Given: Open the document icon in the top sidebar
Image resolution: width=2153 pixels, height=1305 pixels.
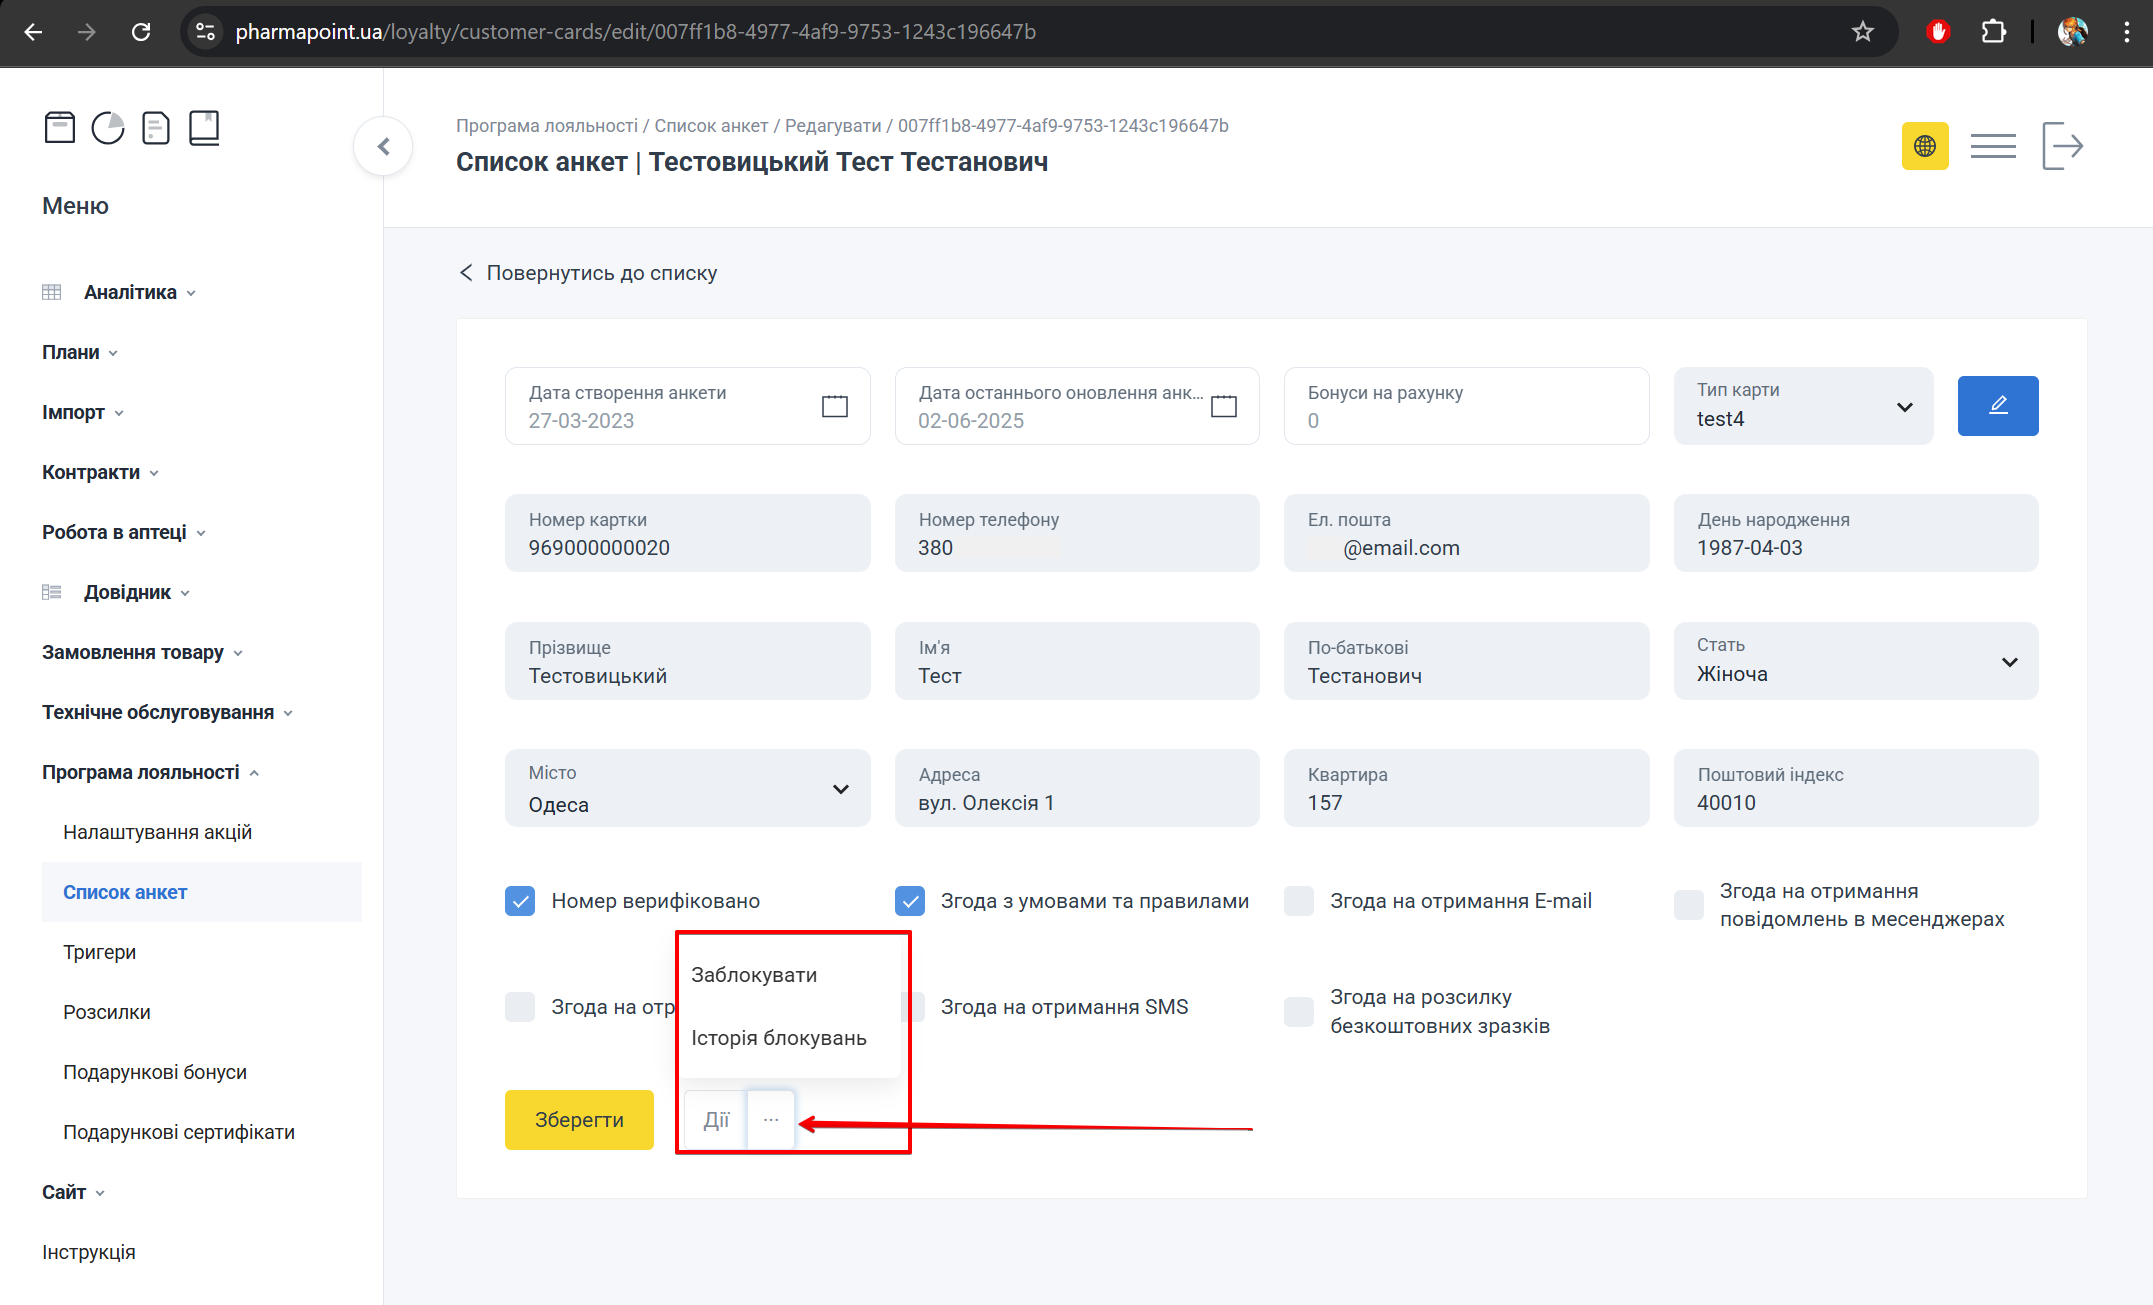Looking at the screenshot, I should pos(155,127).
